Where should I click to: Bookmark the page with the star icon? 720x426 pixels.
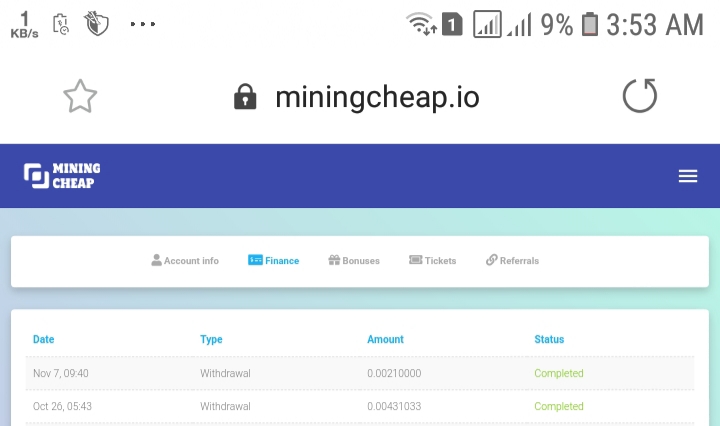tap(80, 96)
